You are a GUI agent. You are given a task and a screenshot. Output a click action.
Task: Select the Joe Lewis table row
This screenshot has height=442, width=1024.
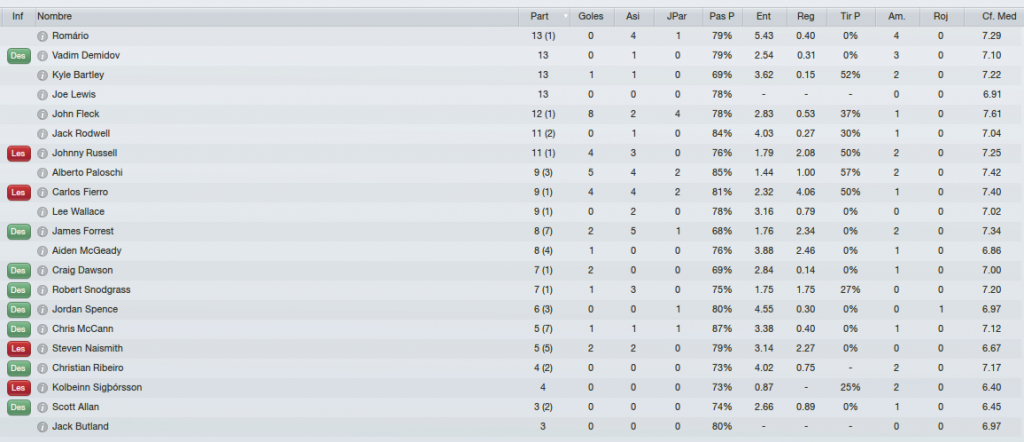click(x=512, y=95)
